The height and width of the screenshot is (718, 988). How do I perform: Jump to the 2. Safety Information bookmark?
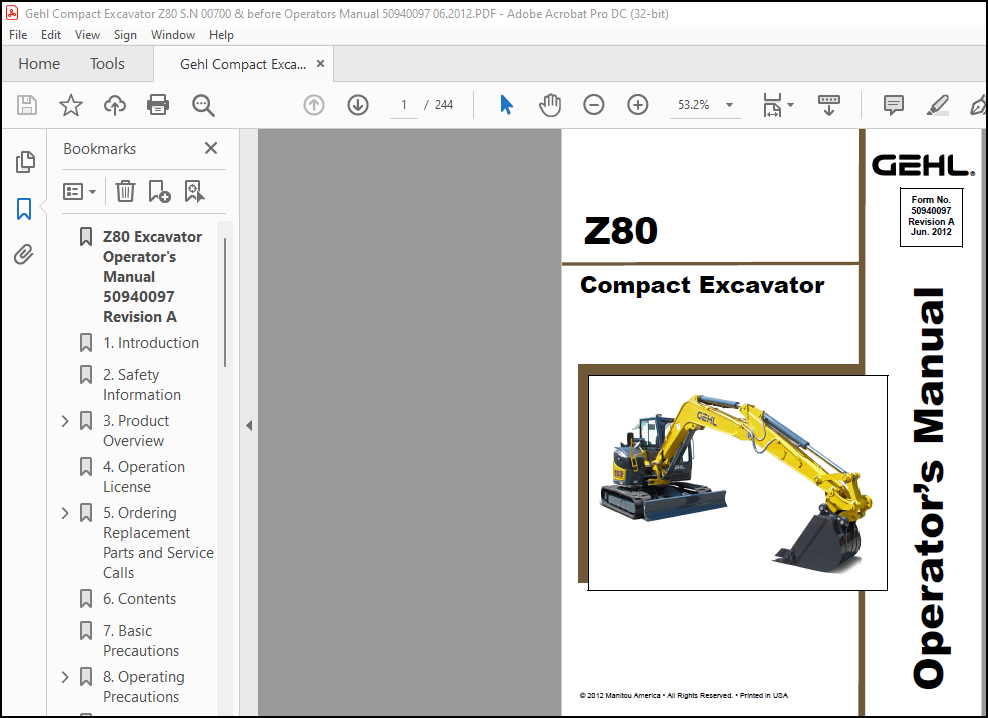(x=142, y=385)
